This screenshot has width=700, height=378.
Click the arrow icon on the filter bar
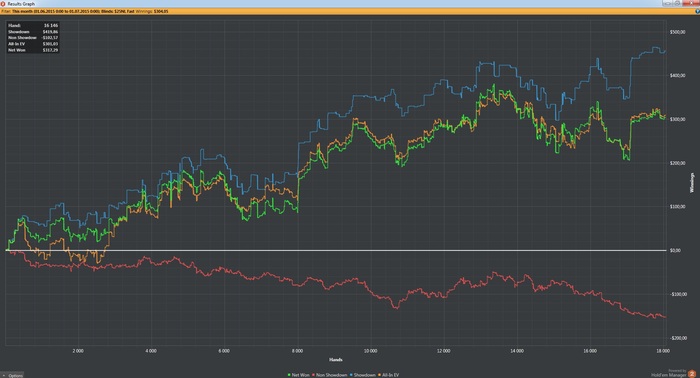(x=697, y=11)
